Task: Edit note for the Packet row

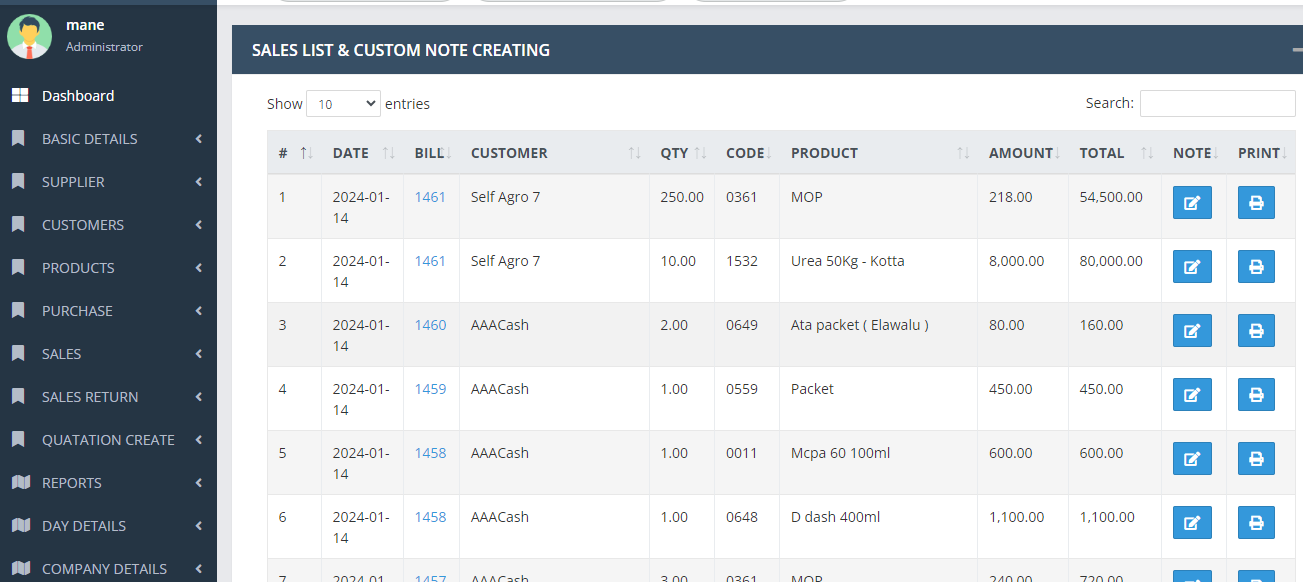Action: (x=1191, y=395)
